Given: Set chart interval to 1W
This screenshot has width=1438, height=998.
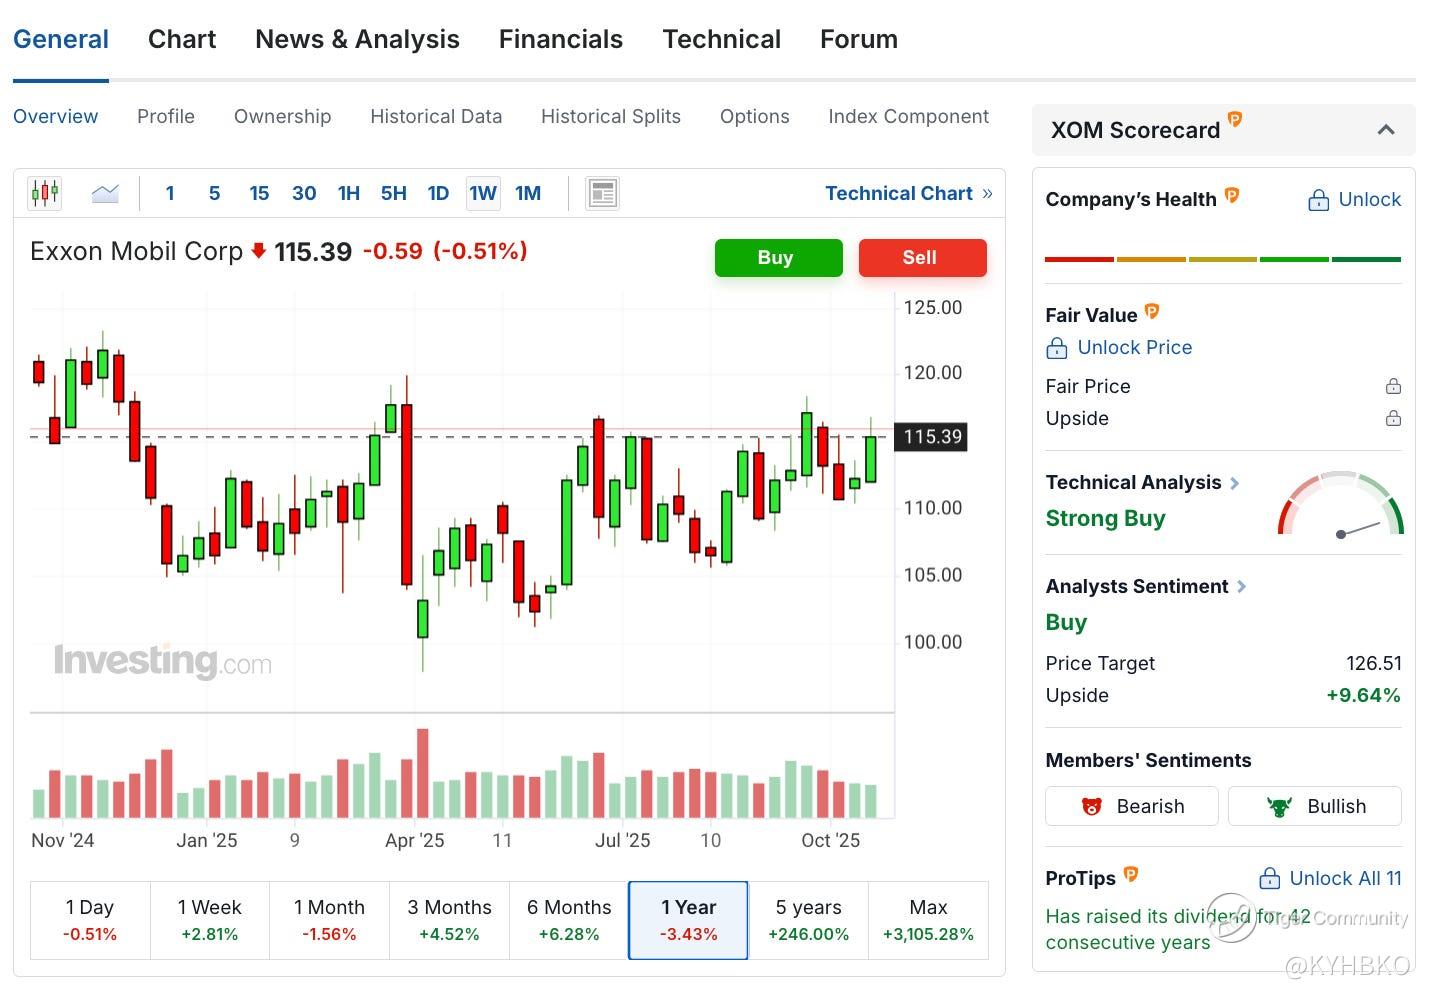Looking at the screenshot, I should click(x=483, y=193).
